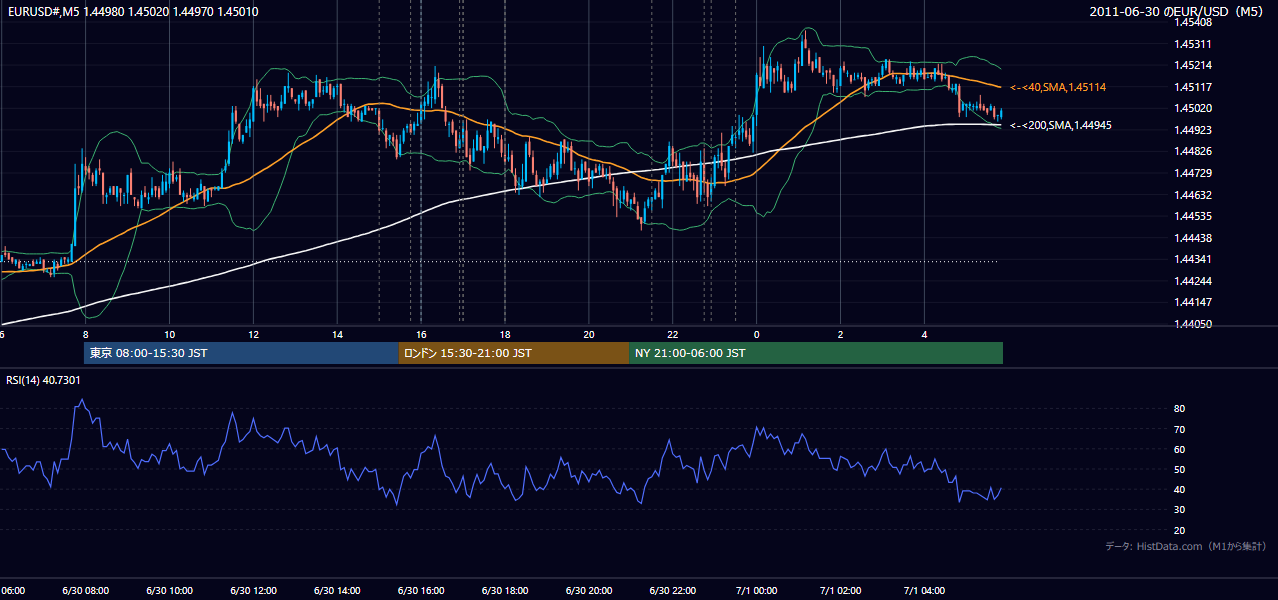
Task: Click the '6/30 14:00' bottom time label
Action: point(338,591)
